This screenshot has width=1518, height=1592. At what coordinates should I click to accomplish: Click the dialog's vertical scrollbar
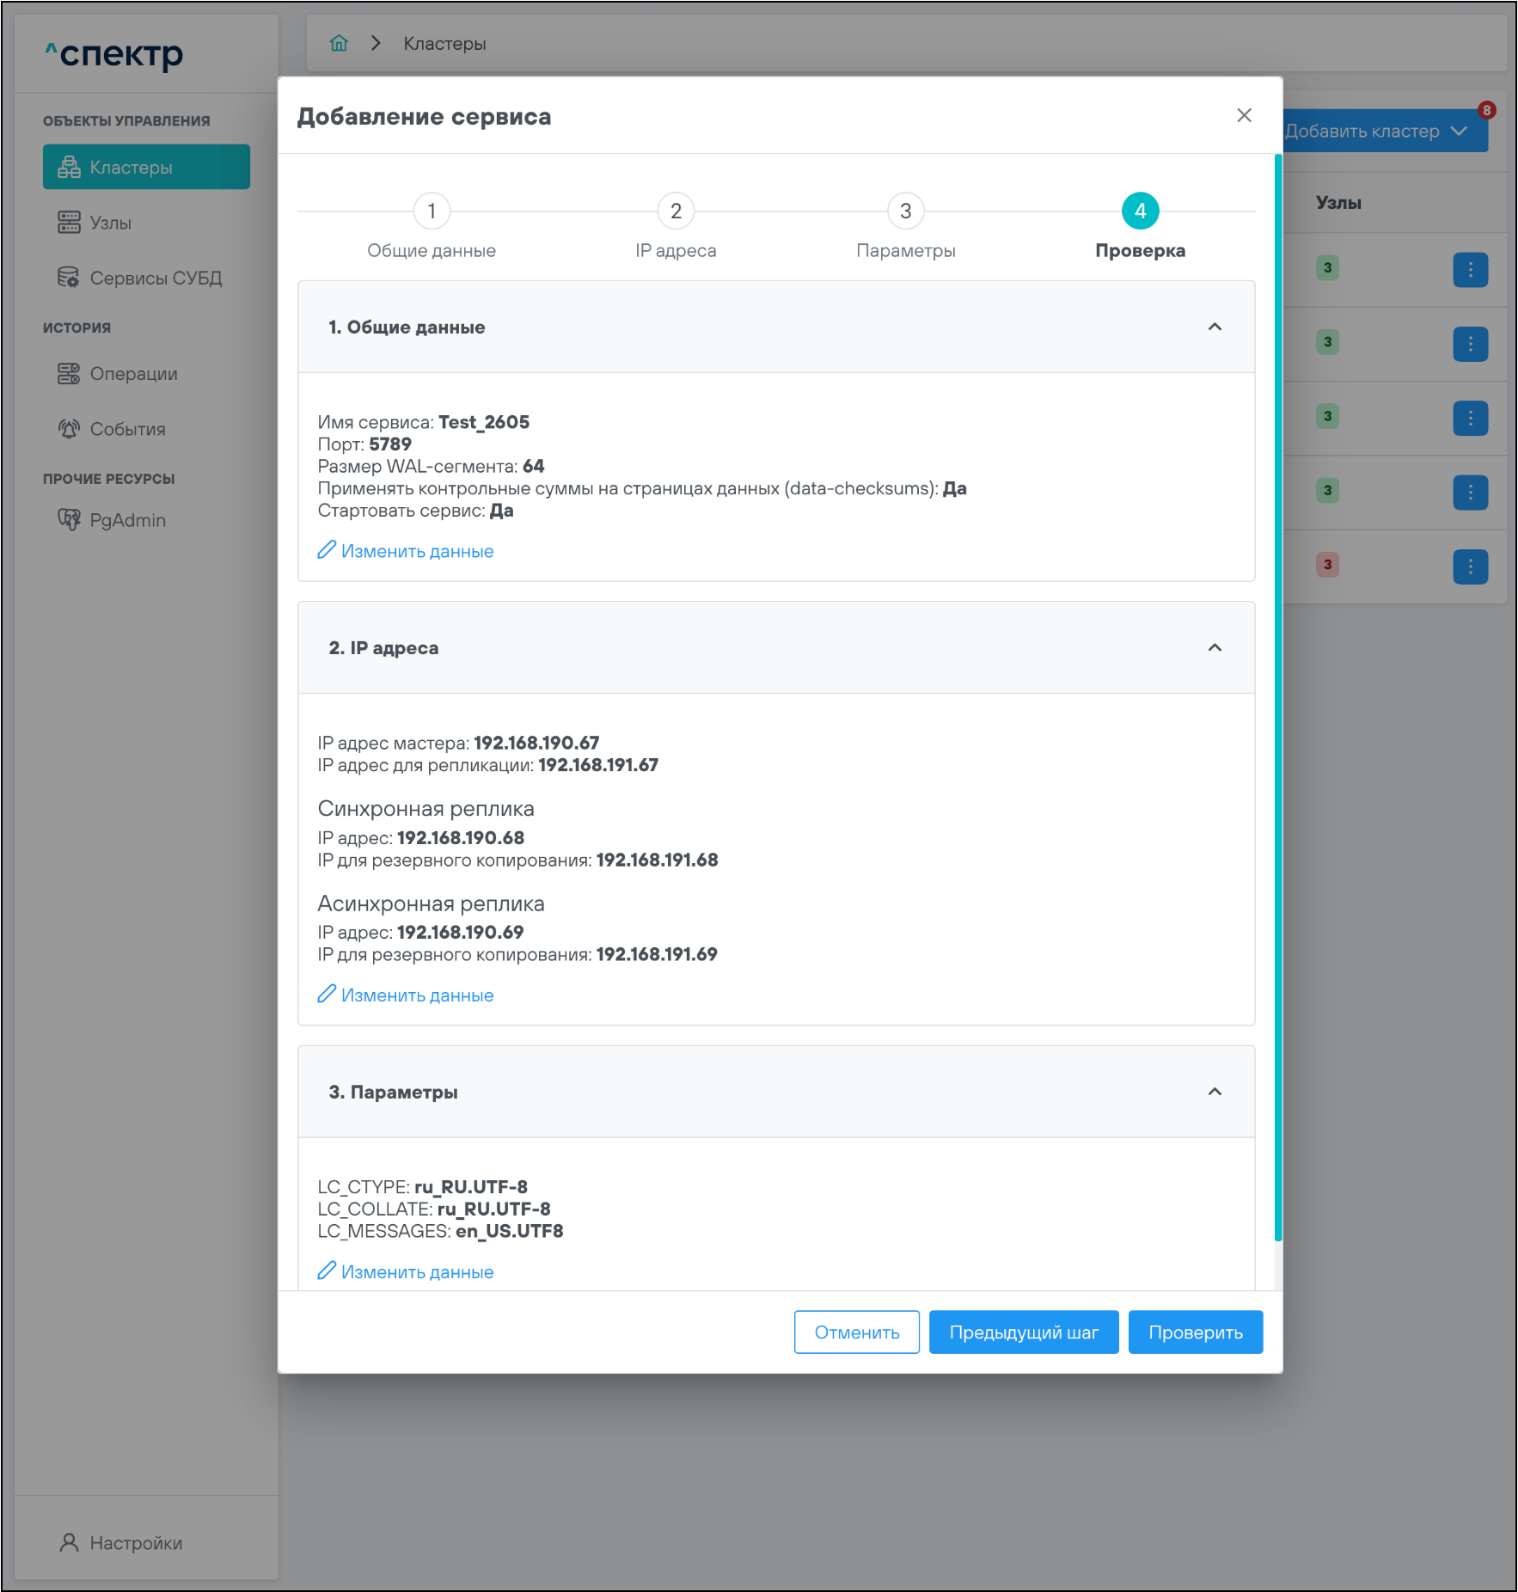[x=1278, y=698]
